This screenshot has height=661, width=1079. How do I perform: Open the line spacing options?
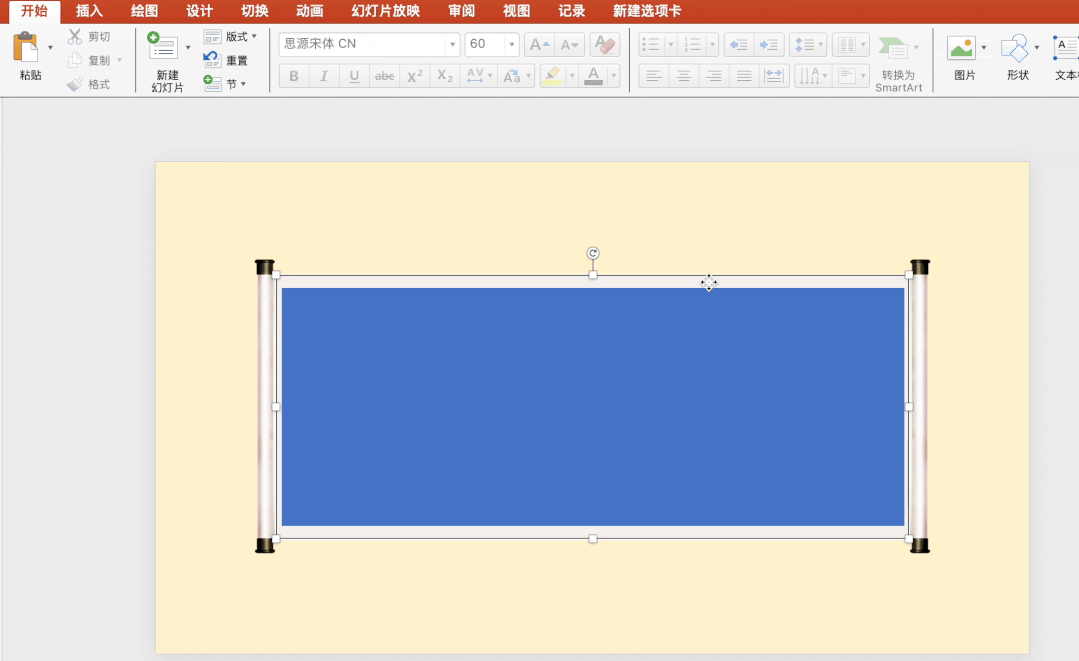coord(808,45)
